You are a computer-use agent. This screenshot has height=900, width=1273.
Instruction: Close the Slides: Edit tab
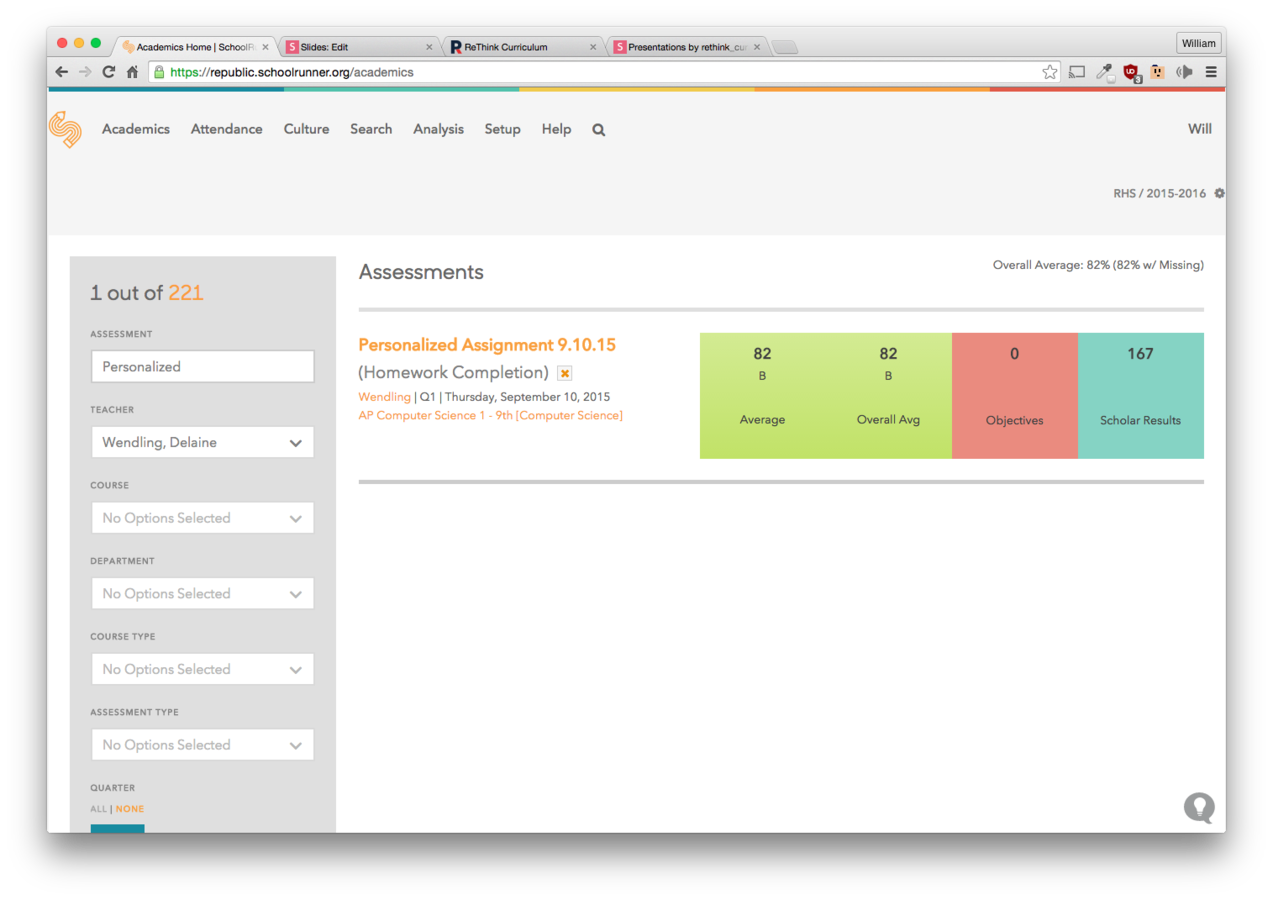[429, 47]
